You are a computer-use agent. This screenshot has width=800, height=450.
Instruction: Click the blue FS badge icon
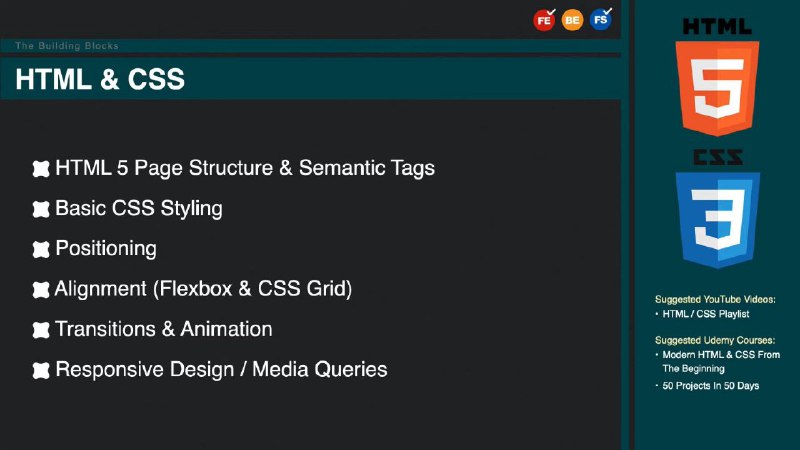point(601,19)
